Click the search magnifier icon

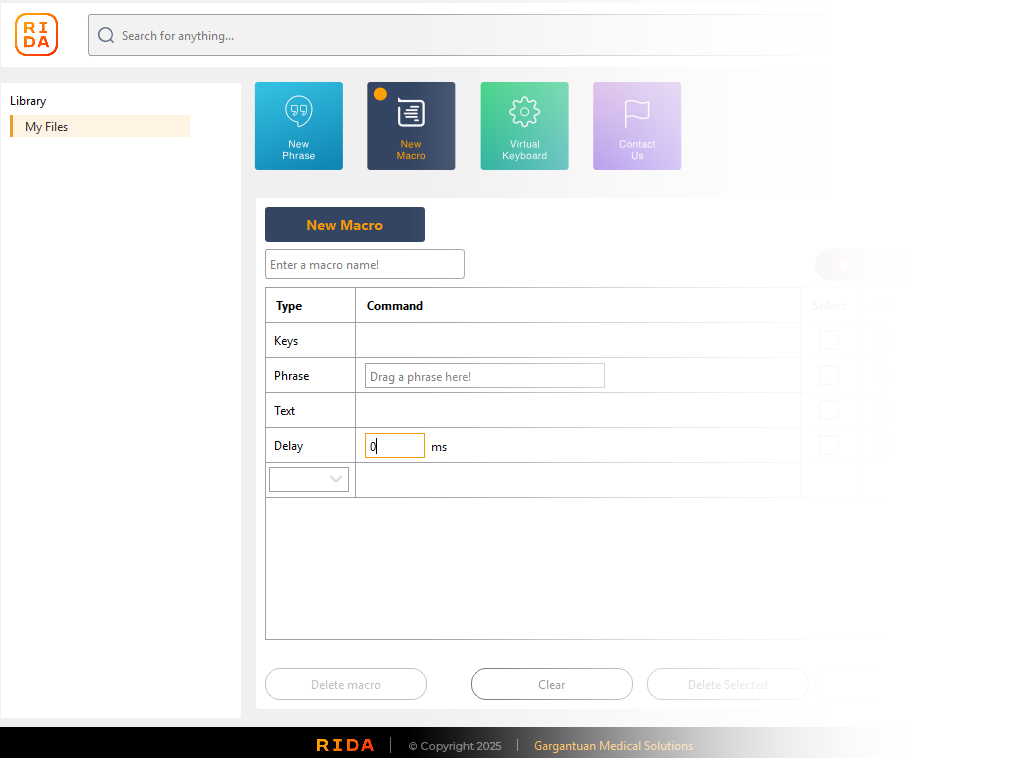pyautogui.click(x=106, y=36)
